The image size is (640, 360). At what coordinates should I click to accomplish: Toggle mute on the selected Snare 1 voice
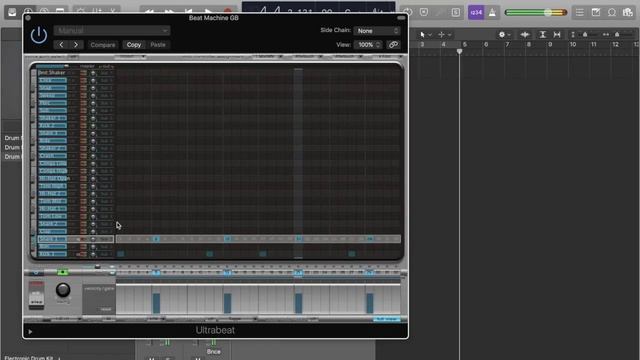(83, 239)
